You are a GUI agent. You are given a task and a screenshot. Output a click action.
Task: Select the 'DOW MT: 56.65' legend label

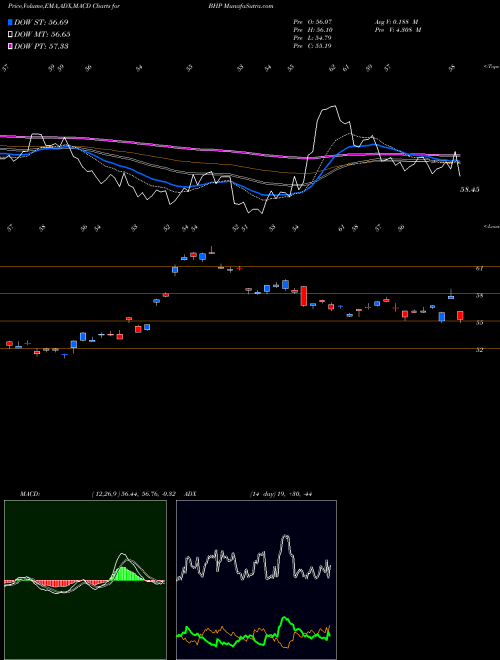[42, 35]
